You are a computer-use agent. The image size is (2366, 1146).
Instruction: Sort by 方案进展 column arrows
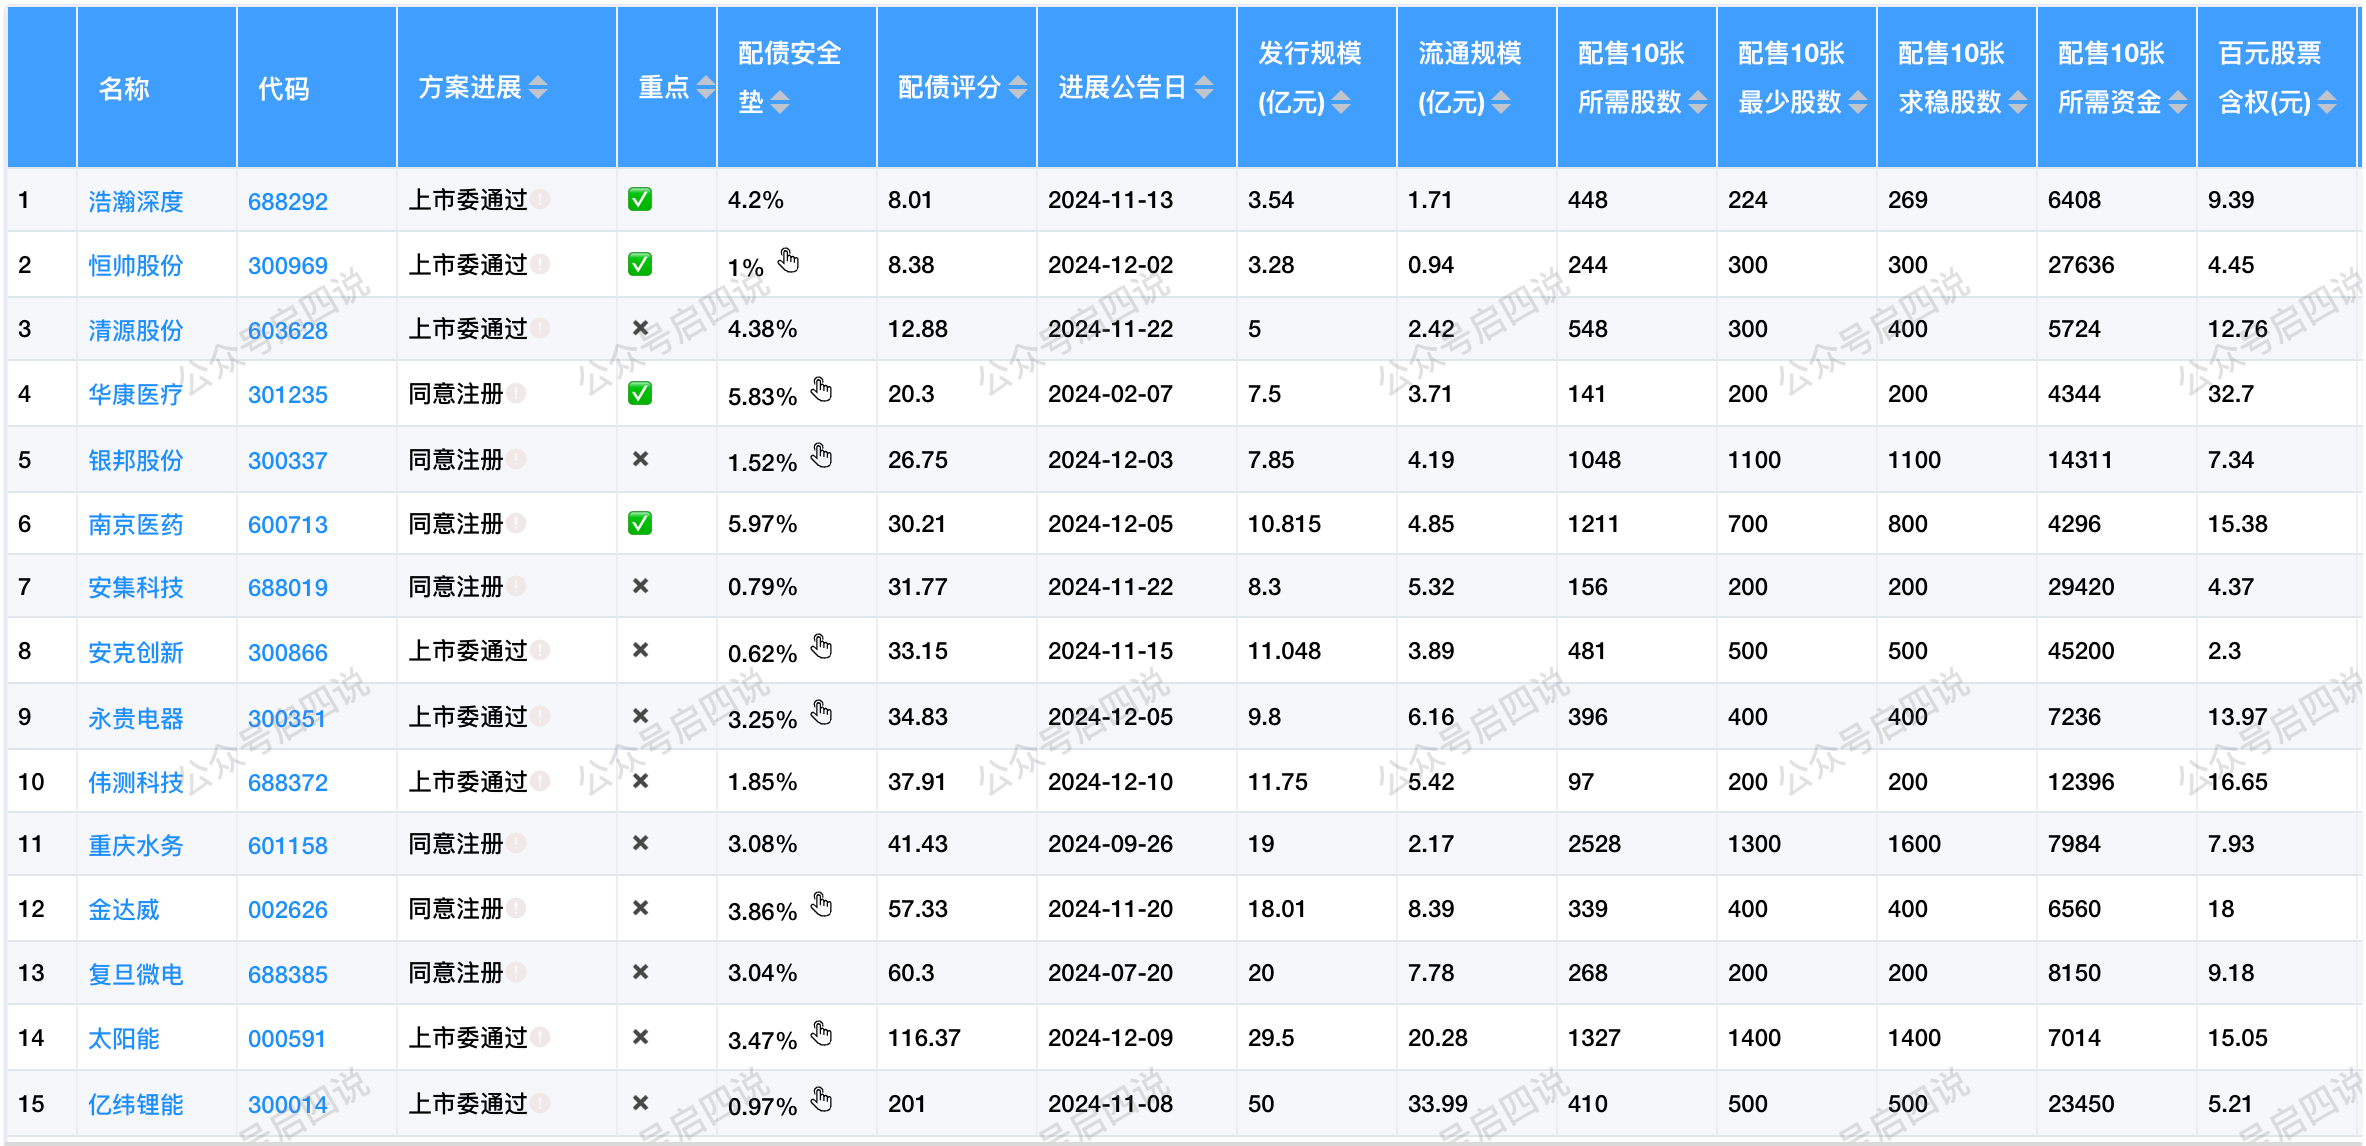(538, 88)
